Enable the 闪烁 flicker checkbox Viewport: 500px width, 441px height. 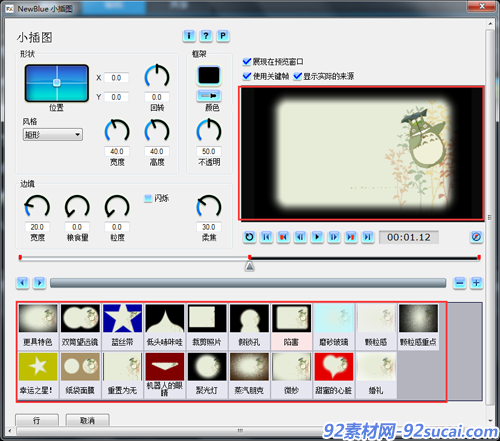pyautogui.click(x=148, y=198)
